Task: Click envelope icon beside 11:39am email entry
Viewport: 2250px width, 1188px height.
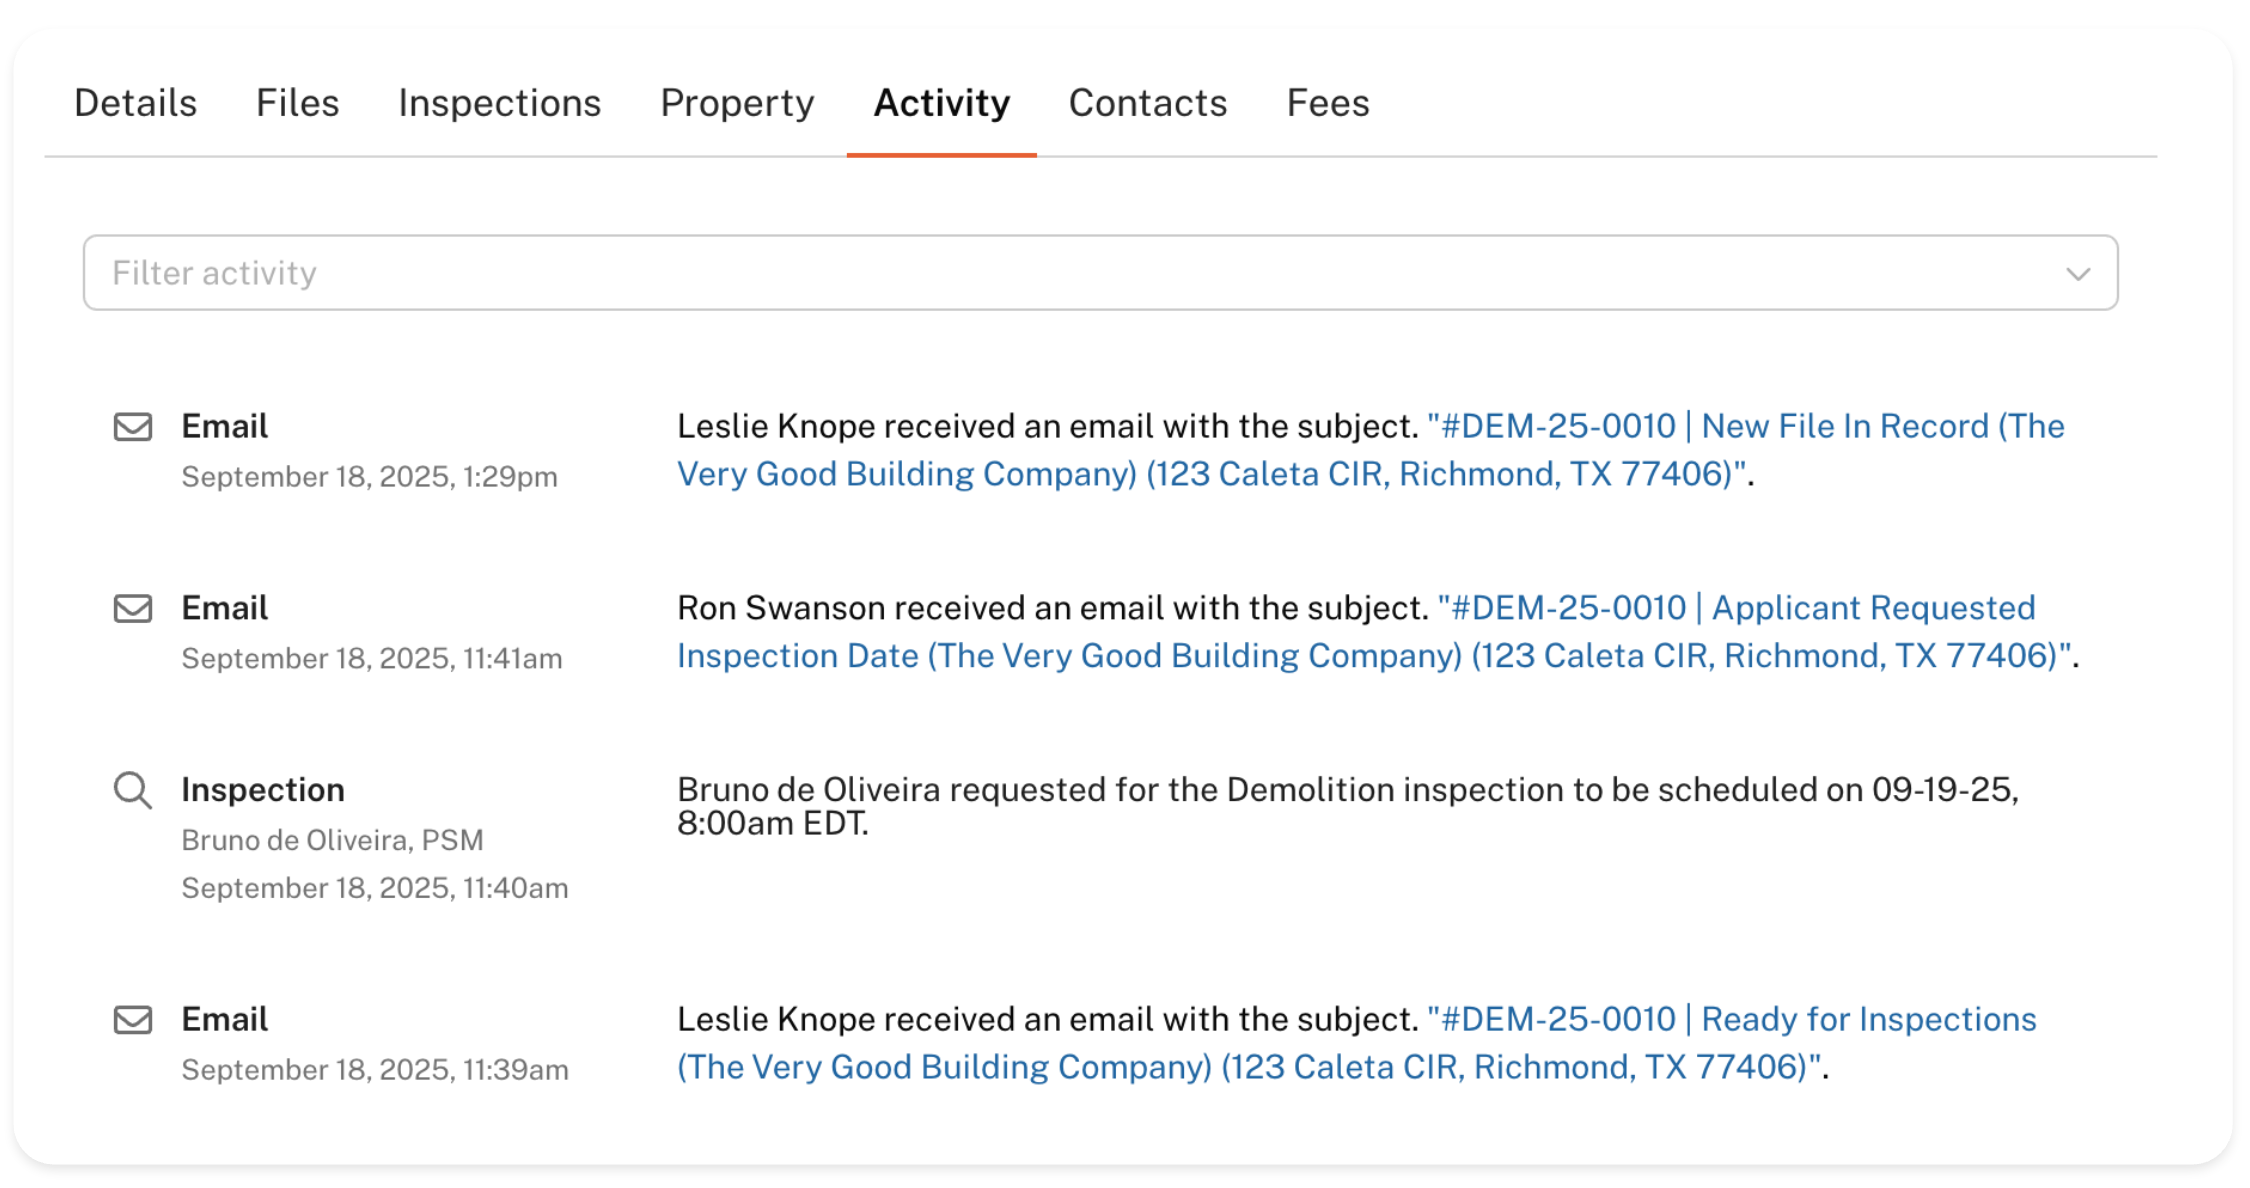Action: 132,1020
